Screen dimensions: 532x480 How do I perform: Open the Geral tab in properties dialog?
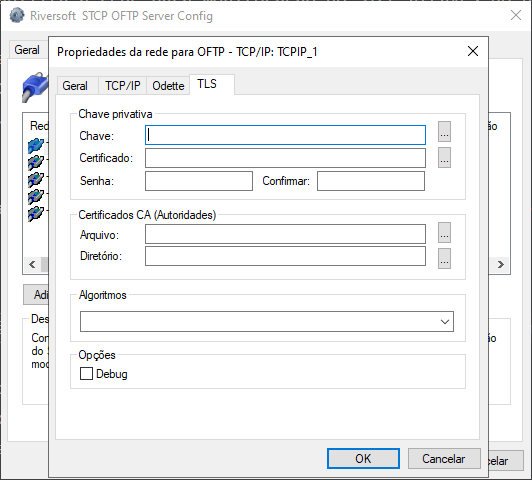click(x=75, y=85)
